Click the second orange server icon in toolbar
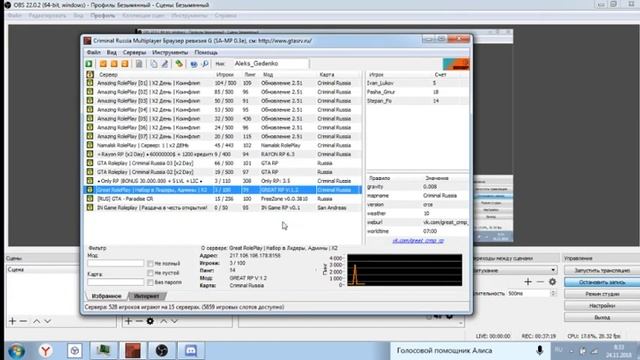The height and width of the screenshot is (360, 640). point(114,64)
